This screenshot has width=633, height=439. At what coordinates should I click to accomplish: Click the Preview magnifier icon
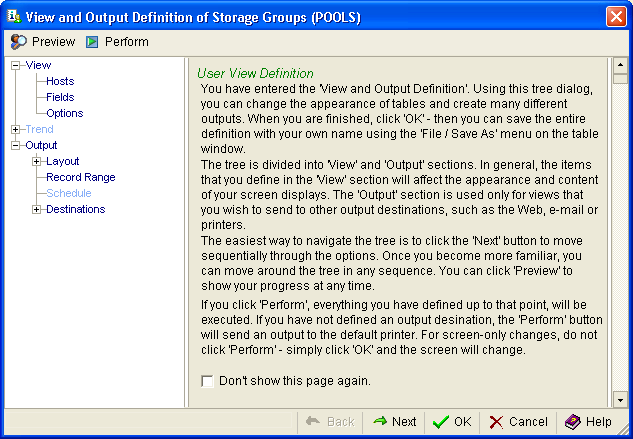(18, 42)
